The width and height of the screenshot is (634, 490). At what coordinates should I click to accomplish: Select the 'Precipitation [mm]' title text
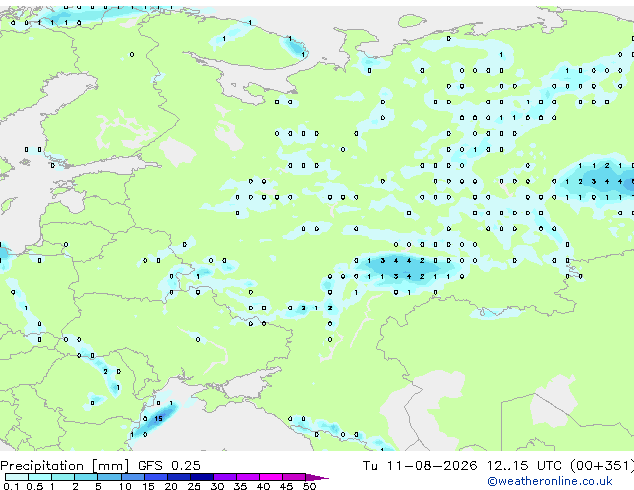(x=64, y=466)
